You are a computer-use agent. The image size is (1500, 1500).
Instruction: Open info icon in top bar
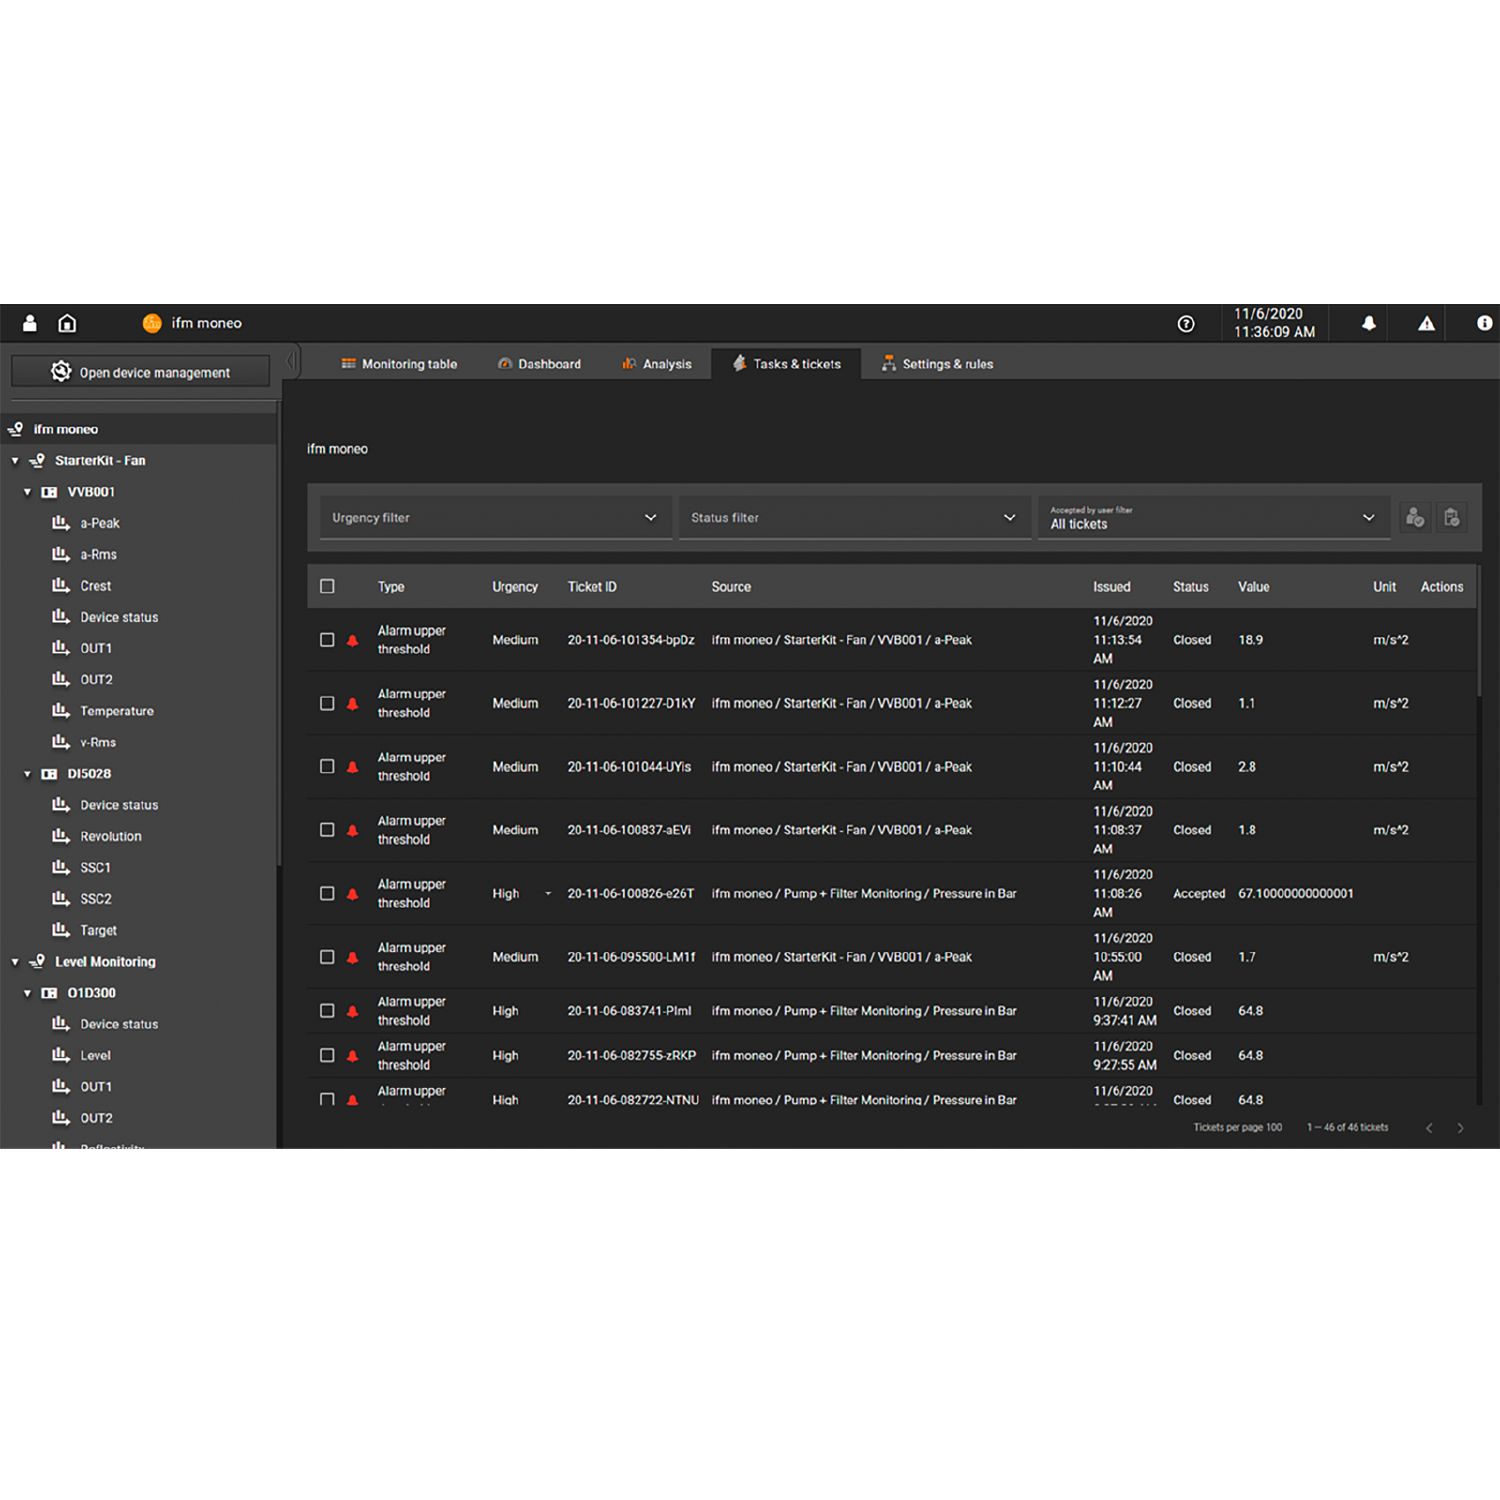[x=1484, y=323]
